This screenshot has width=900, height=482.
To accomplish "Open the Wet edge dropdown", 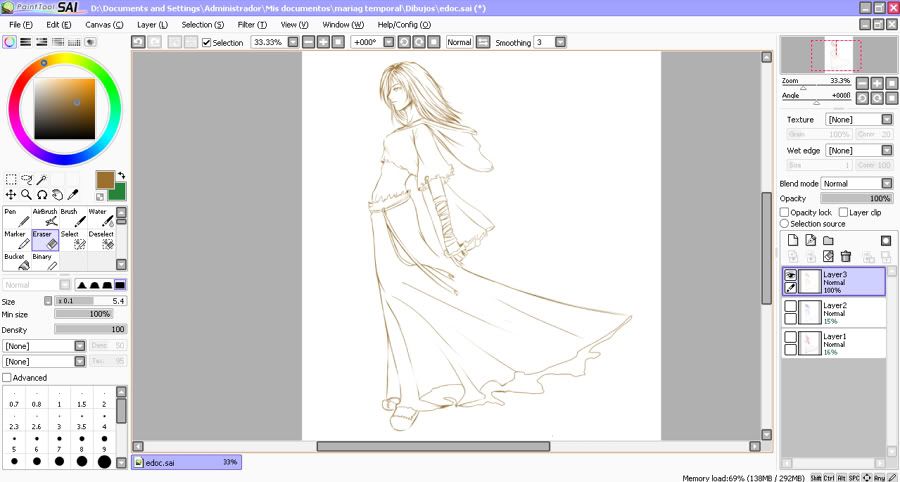I will 887,150.
